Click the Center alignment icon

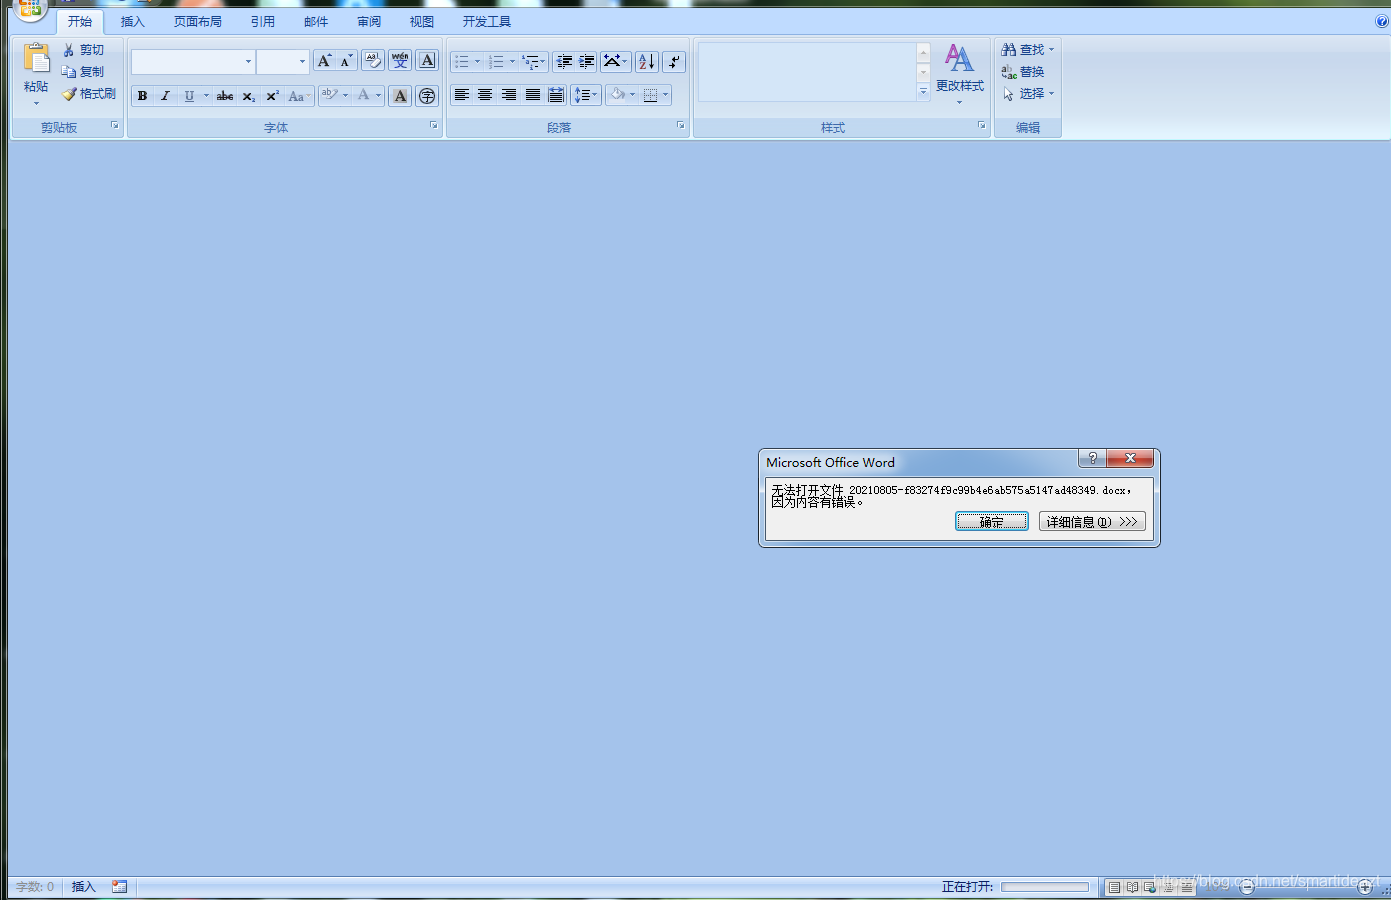485,95
